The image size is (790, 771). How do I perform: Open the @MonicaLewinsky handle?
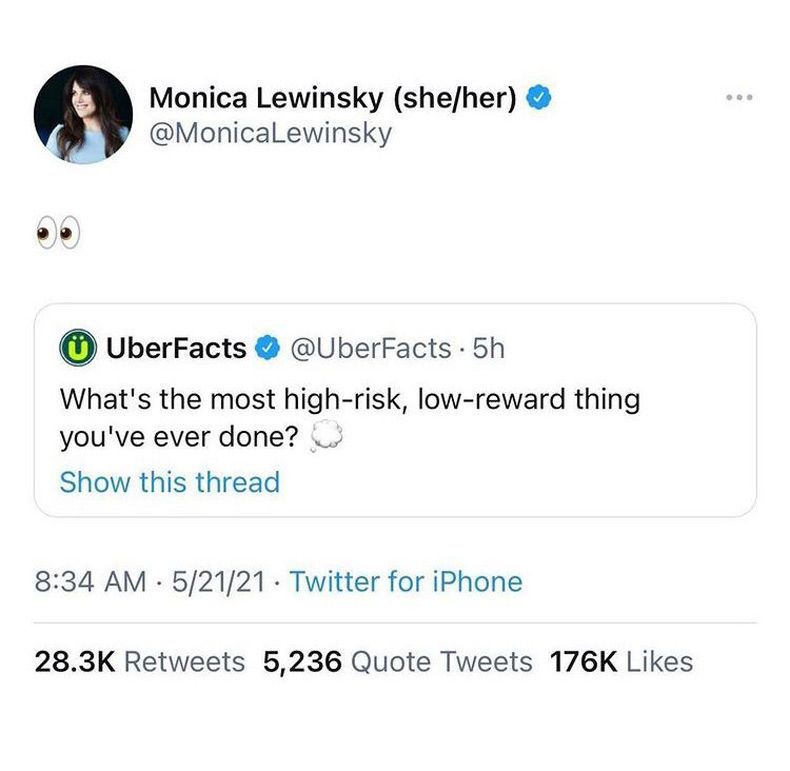click(270, 134)
